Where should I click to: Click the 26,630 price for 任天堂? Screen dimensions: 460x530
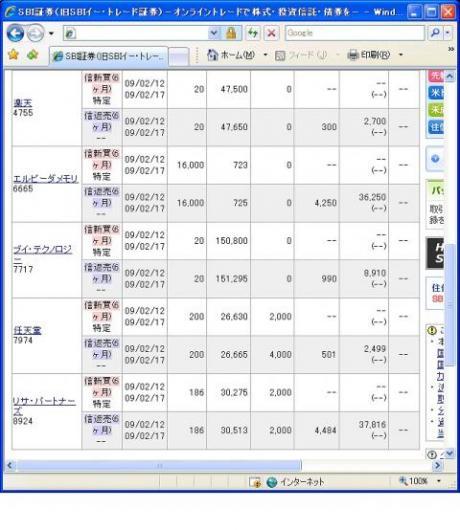click(x=234, y=317)
